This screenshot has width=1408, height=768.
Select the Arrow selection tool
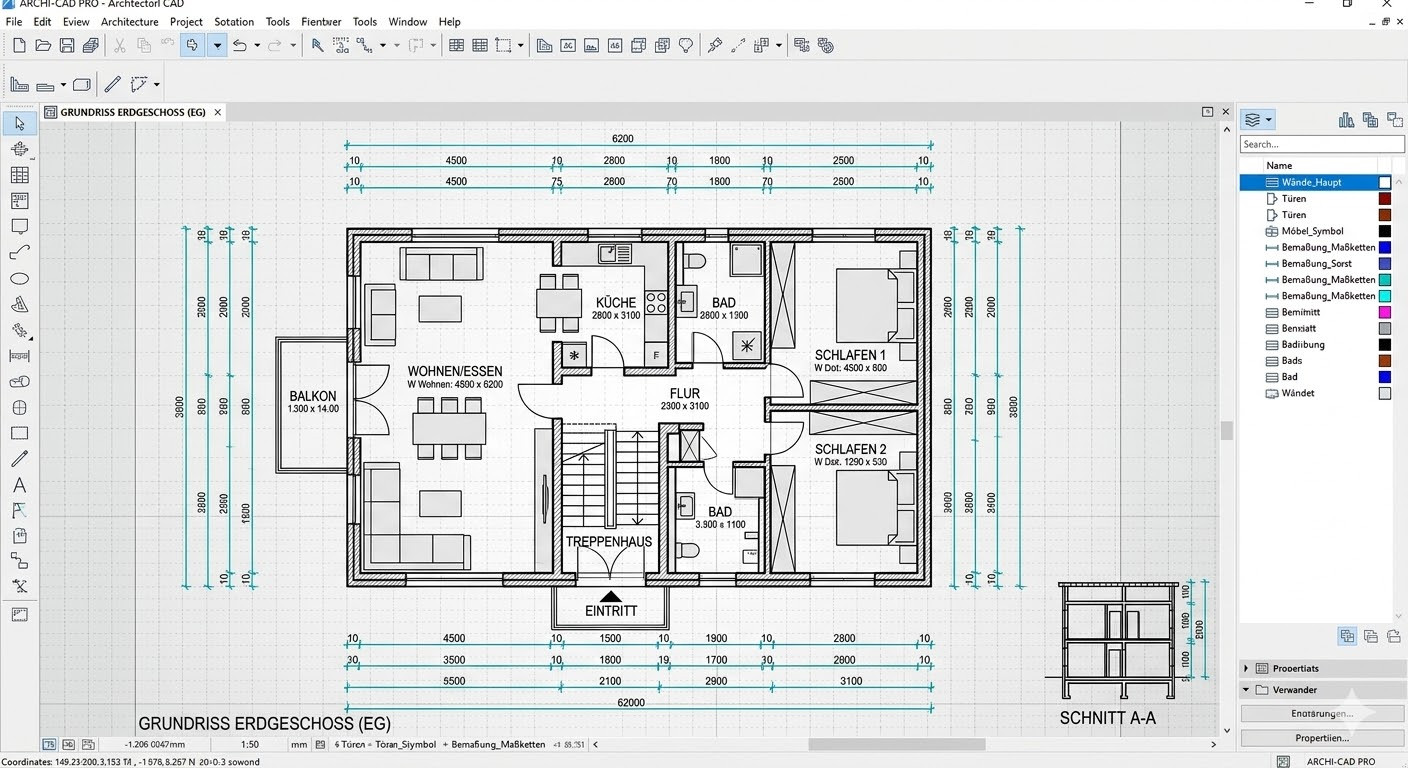click(x=18, y=122)
